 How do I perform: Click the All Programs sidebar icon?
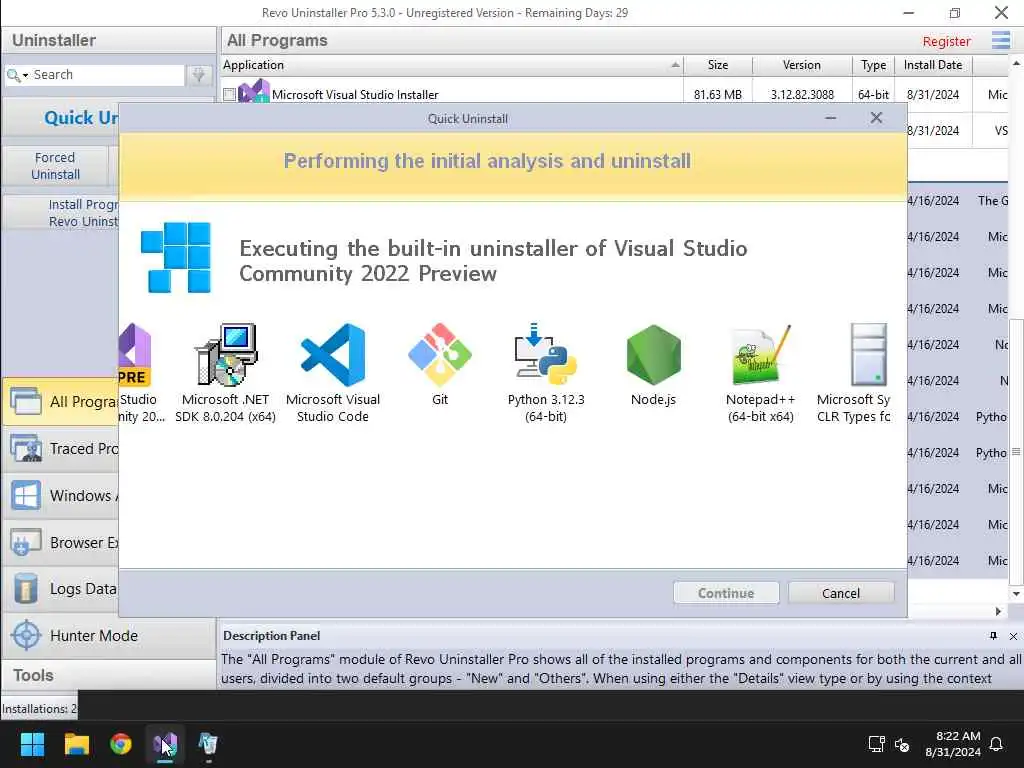pyautogui.click(x=26, y=401)
